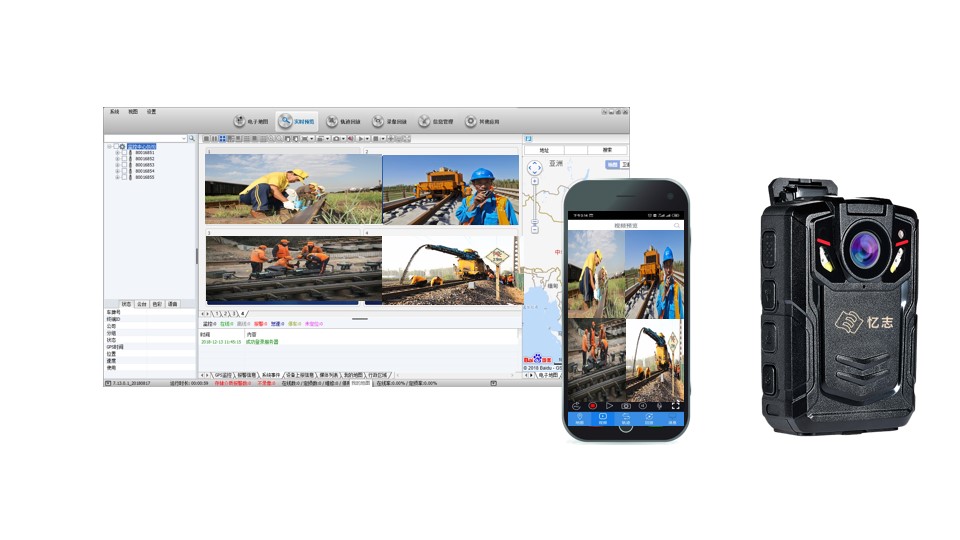Click the search magnifier beside the device filter box
960x540 pixels.
pos(192,138)
